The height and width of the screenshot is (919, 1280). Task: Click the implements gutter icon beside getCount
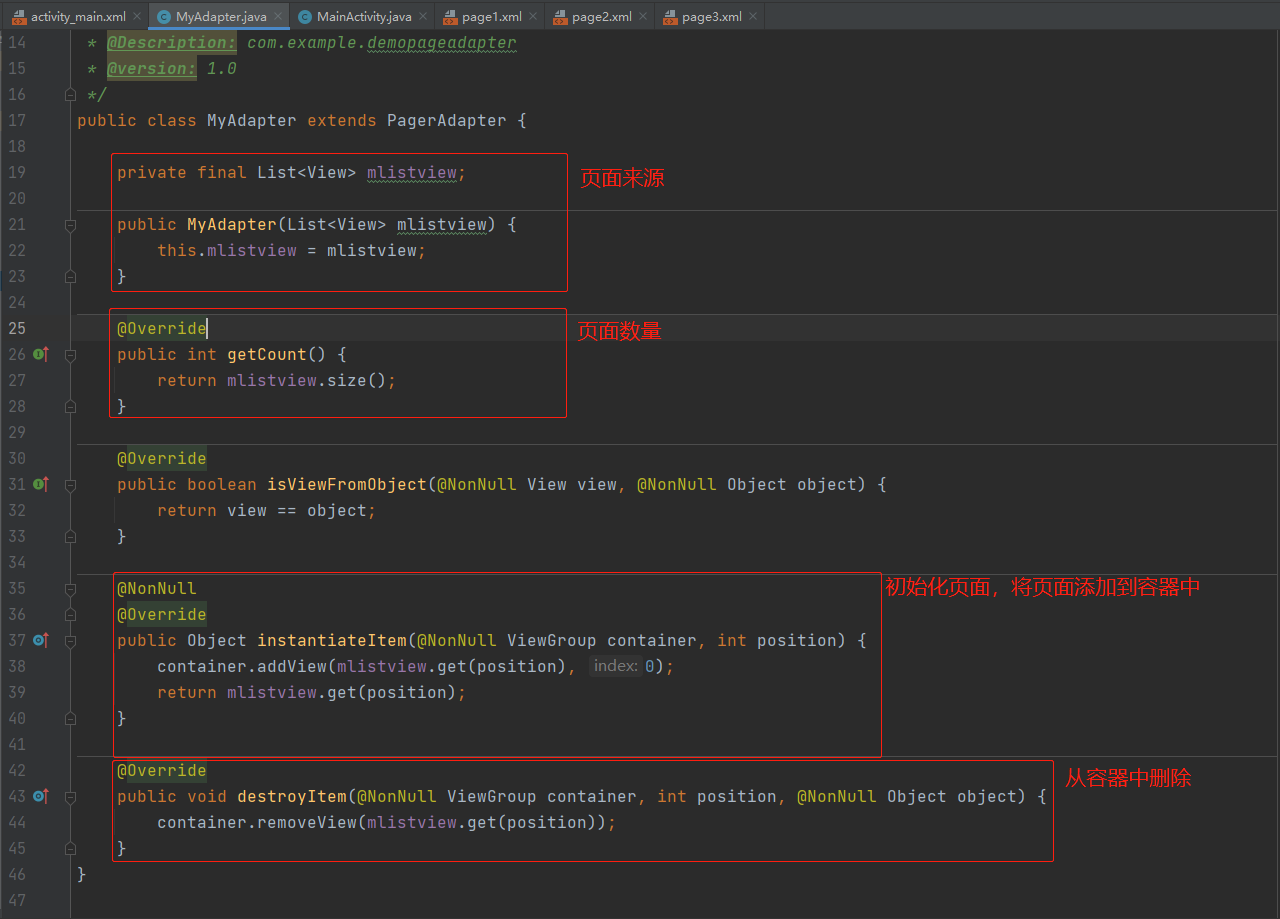point(41,354)
